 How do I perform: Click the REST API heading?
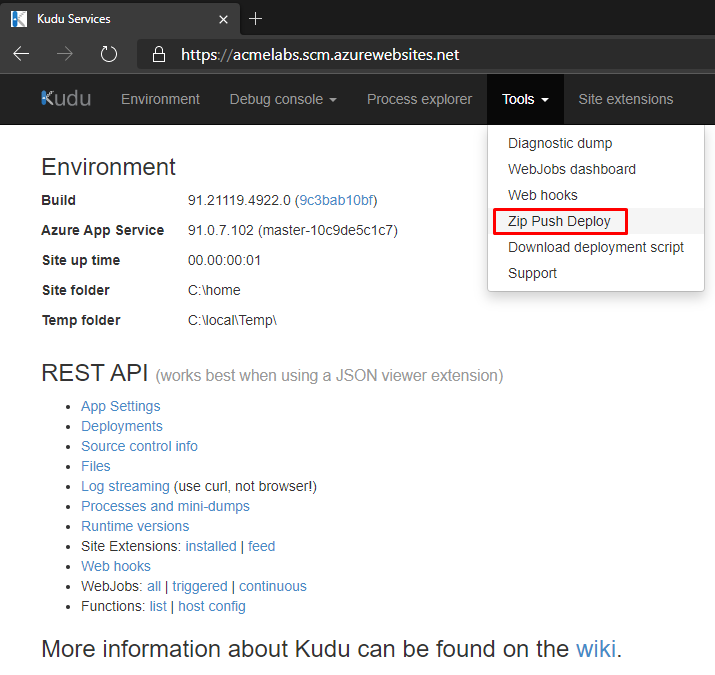pyautogui.click(x=95, y=373)
